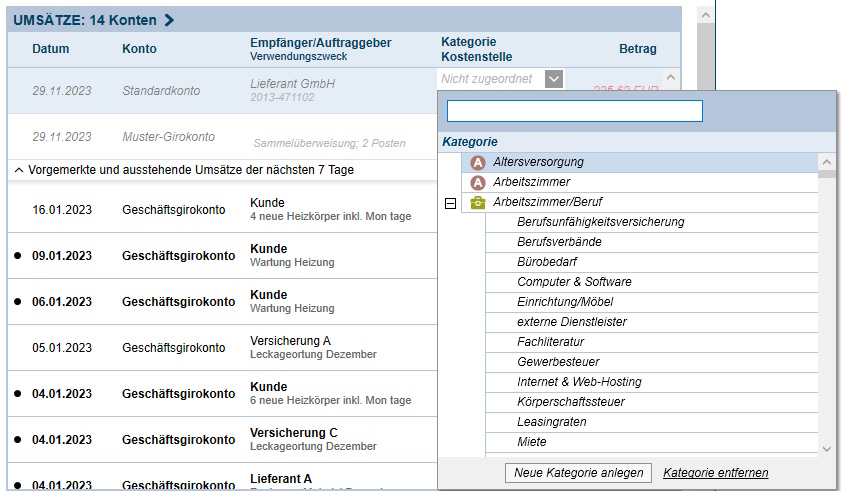Open the 06.01.2023 Wartung Heizung transaction
841x491 pixels.
click(222, 302)
